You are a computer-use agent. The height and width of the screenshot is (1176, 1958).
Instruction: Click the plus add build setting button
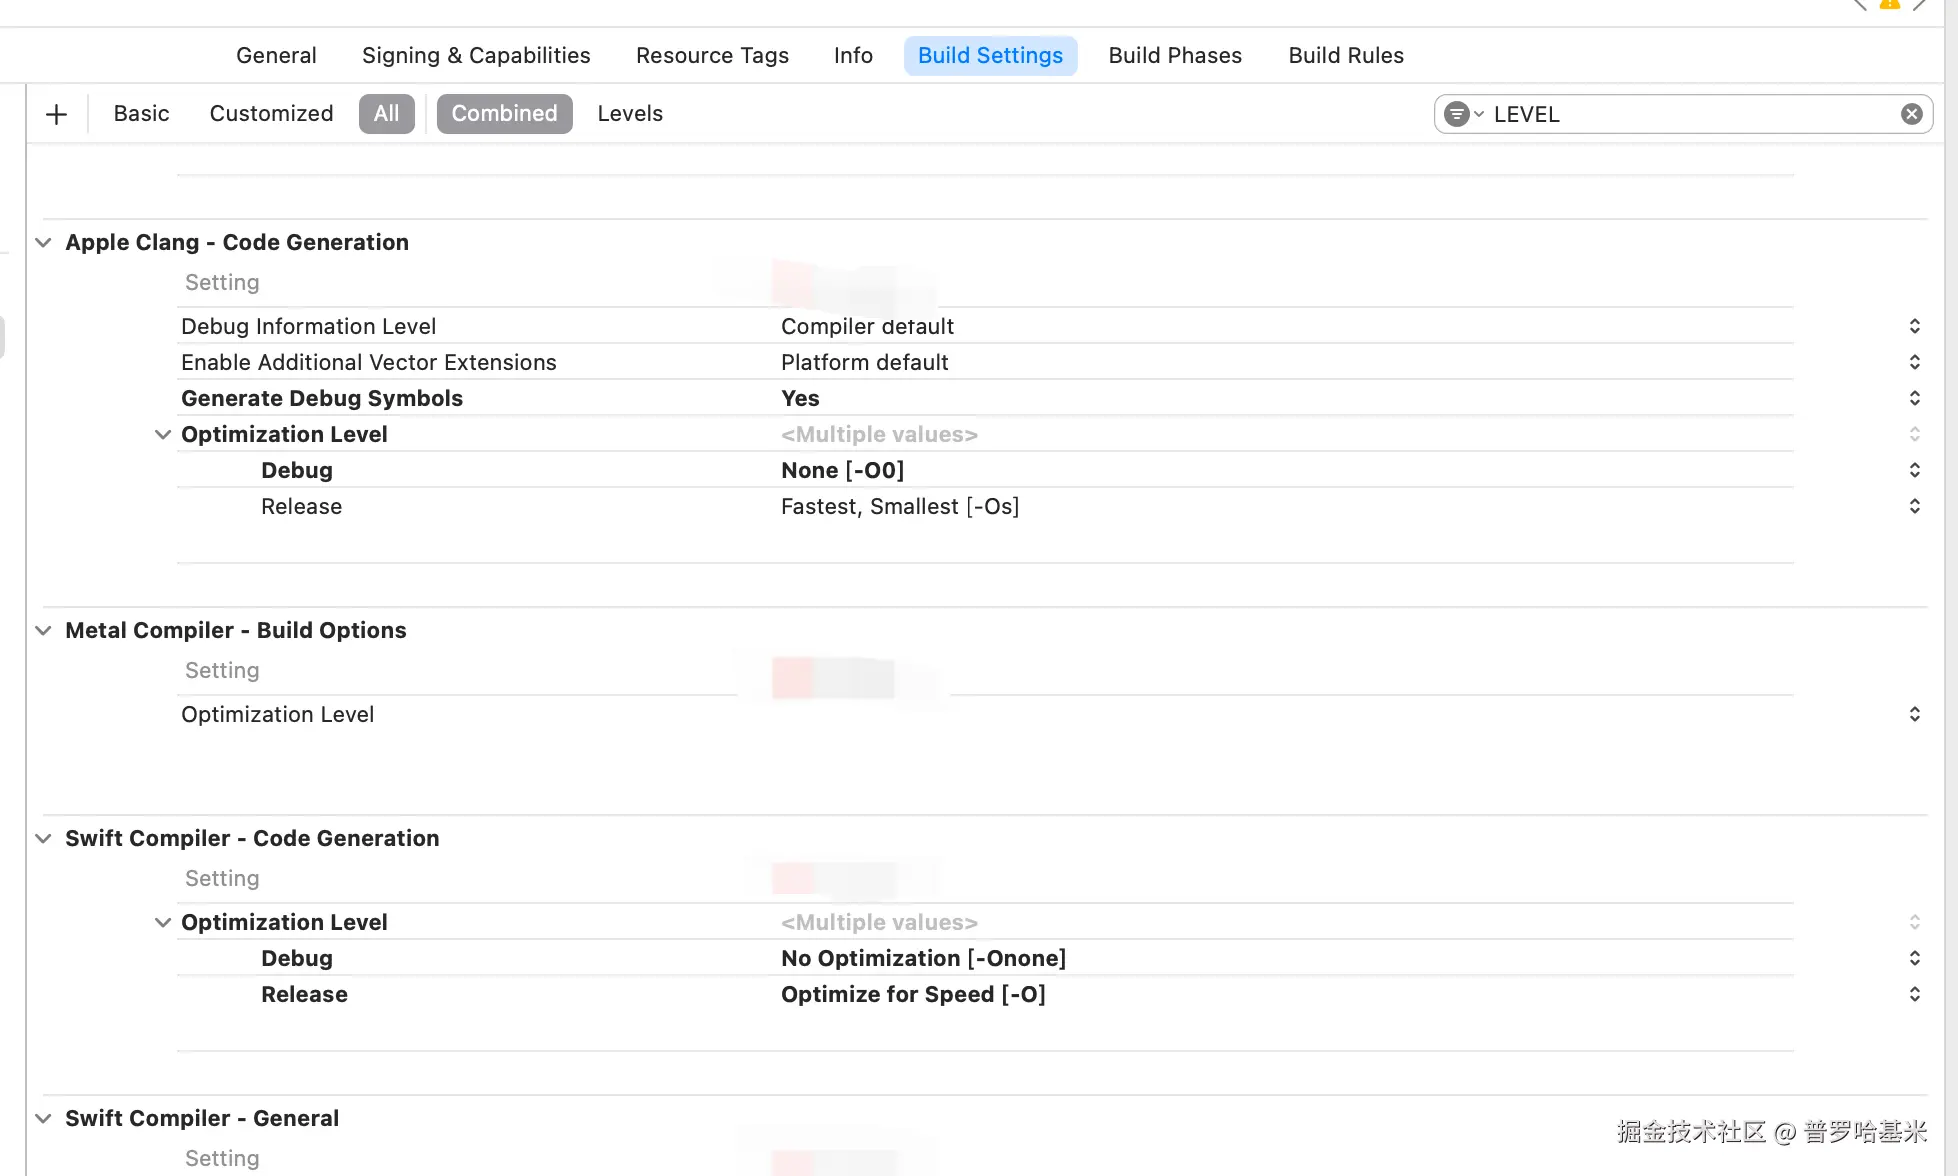(x=57, y=114)
